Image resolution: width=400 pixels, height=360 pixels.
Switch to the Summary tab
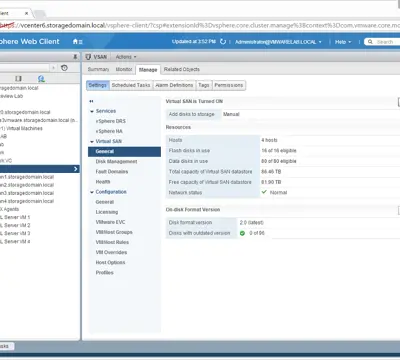tap(98, 69)
